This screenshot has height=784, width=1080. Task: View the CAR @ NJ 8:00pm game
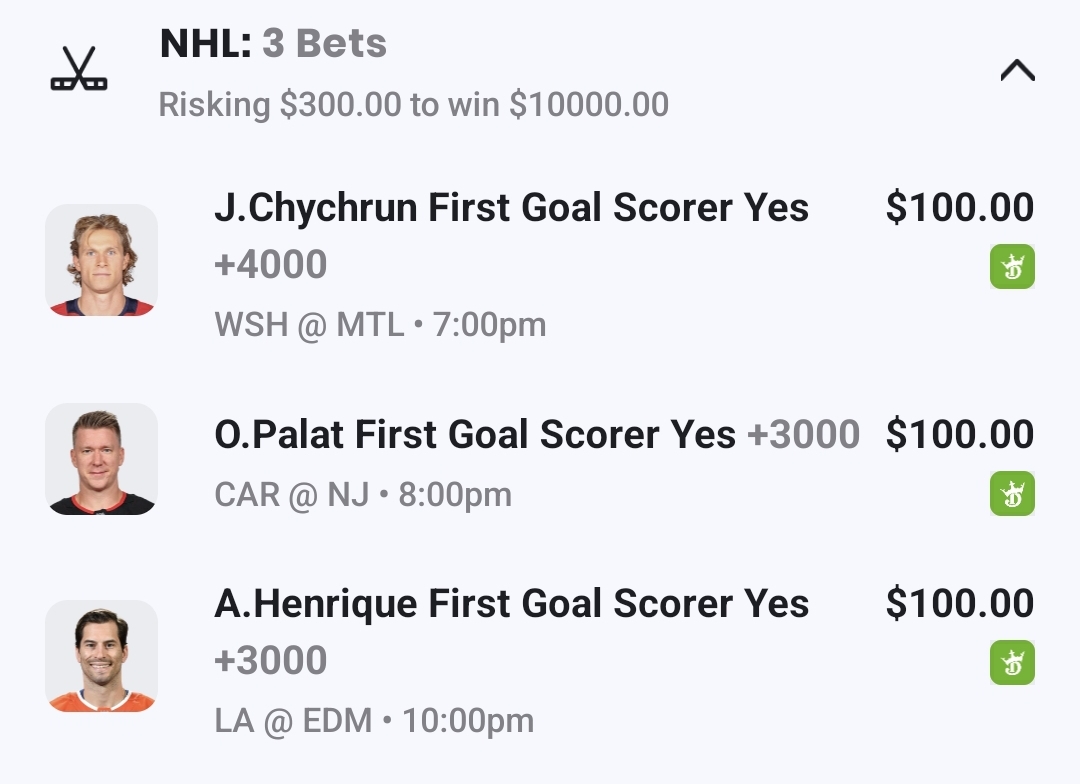(363, 495)
